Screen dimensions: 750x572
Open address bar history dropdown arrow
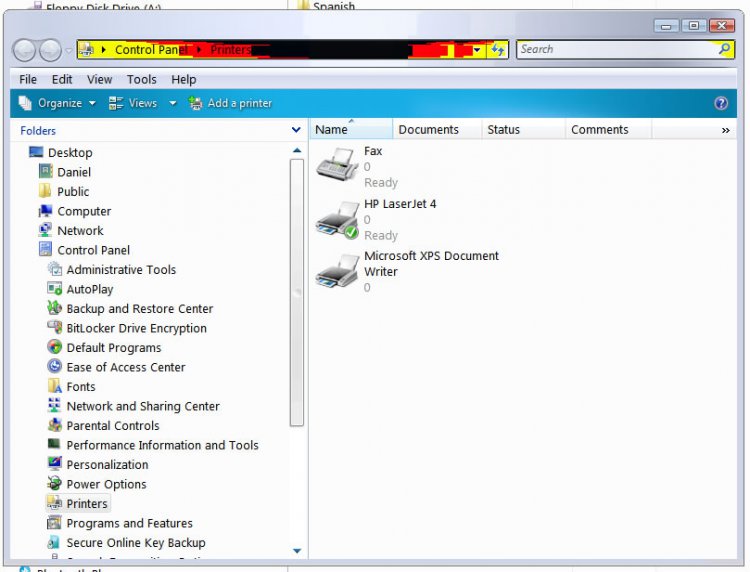(477, 50)
